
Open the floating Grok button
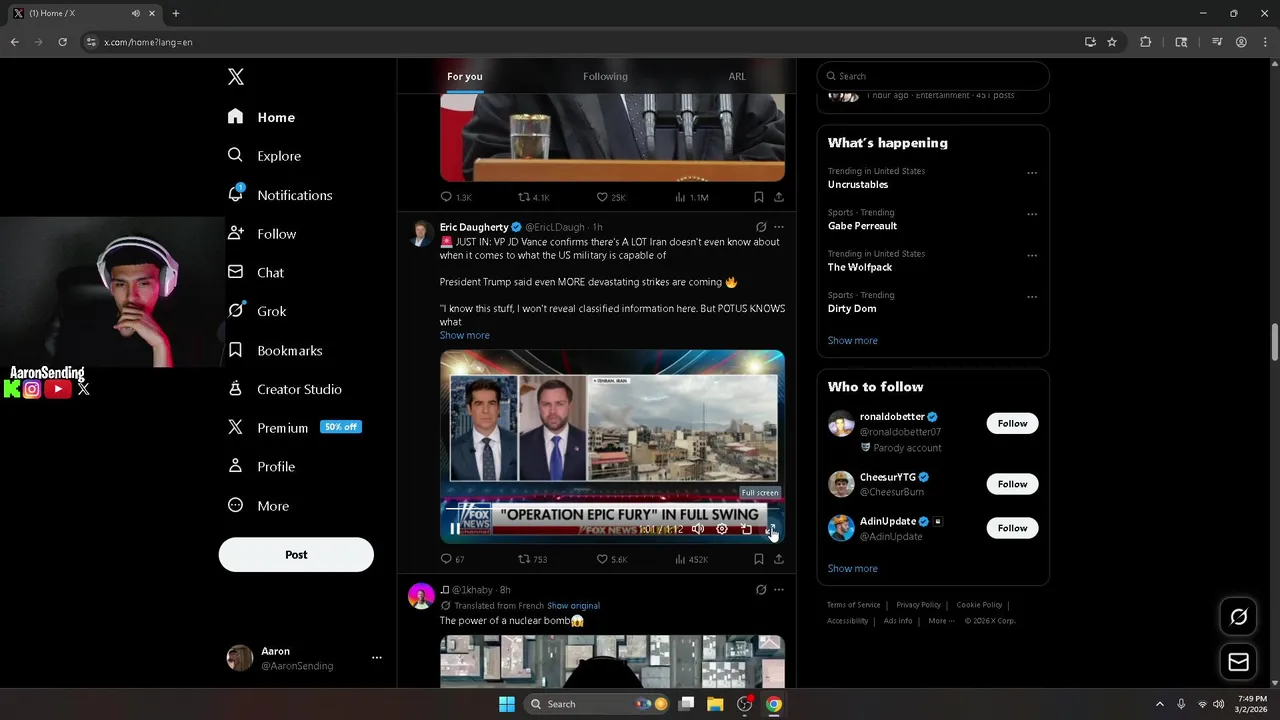[1238, 617]
